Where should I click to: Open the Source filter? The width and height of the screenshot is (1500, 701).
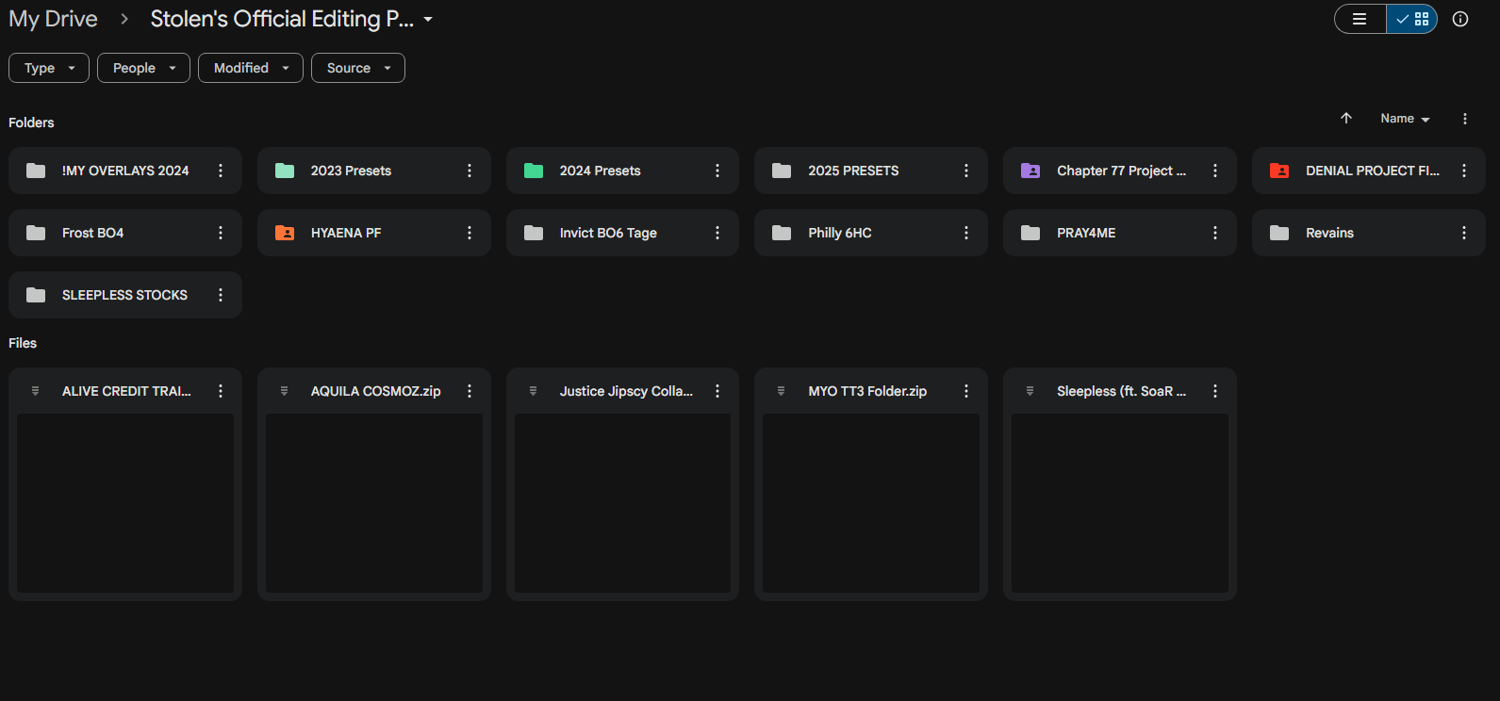[358, 68]
